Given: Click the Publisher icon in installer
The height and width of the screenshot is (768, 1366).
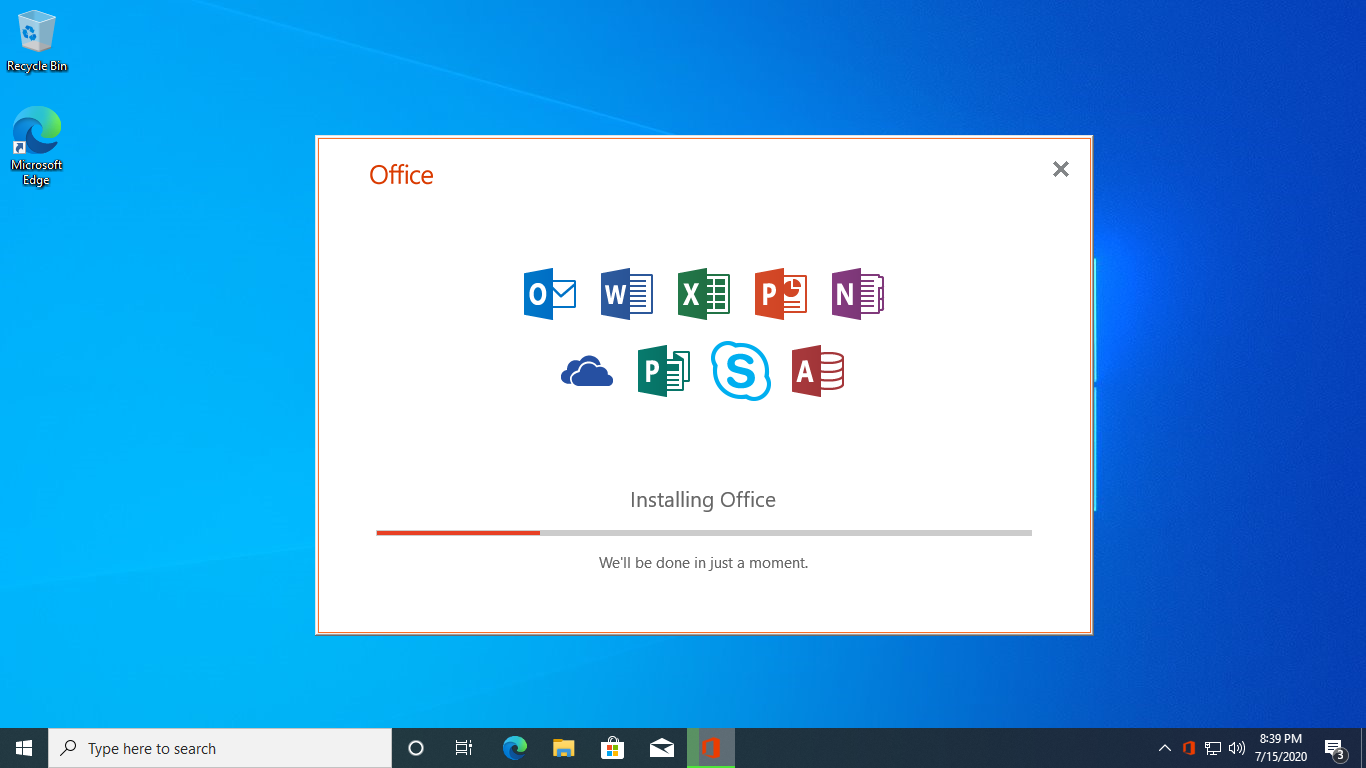Looking at the screenshot, I should point(664,371).
